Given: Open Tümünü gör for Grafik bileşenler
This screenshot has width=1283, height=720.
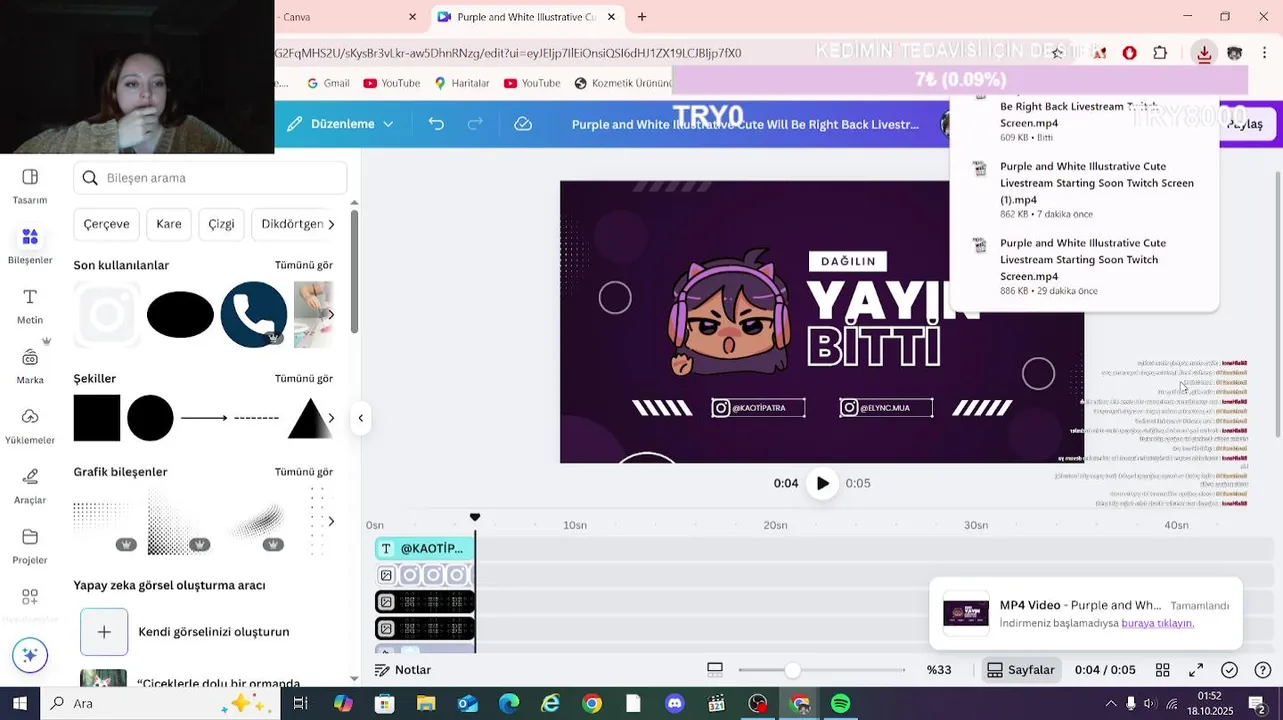Looking at the screenshot, I should (304, 472).
